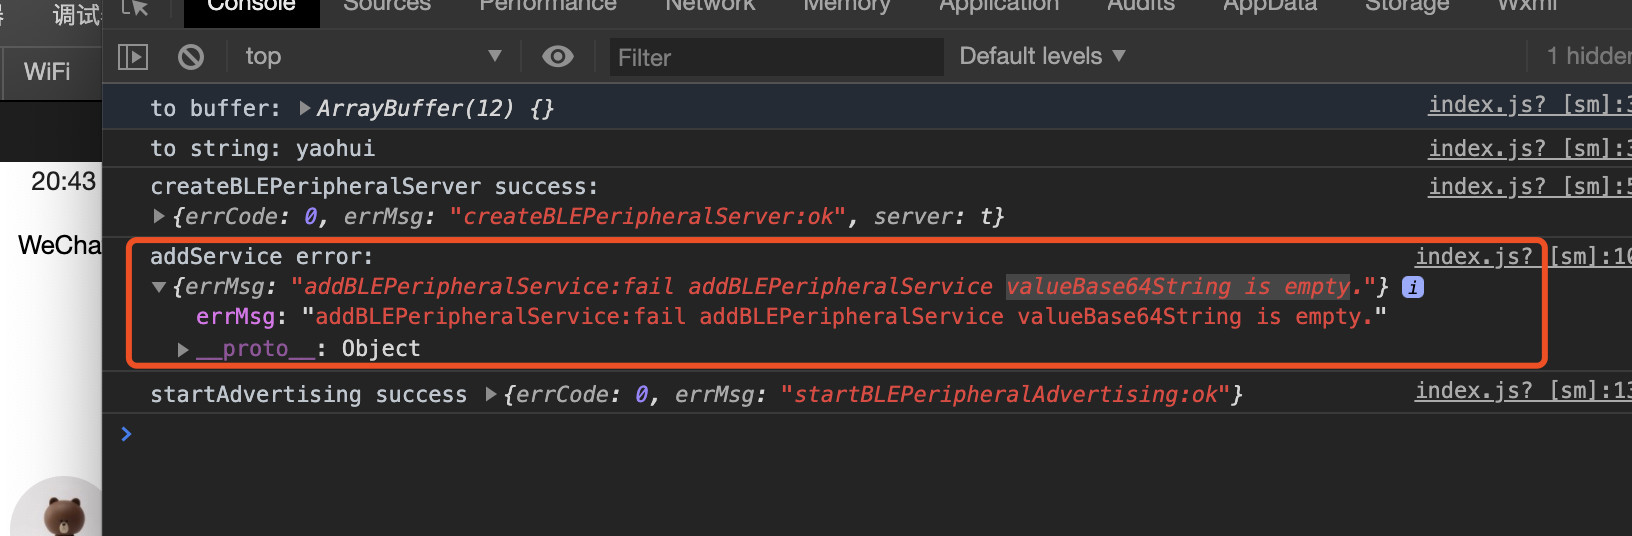Screen dimensions: 1632x536
Task: Click the 1 hidden messages label
Action: (1589, 56)
